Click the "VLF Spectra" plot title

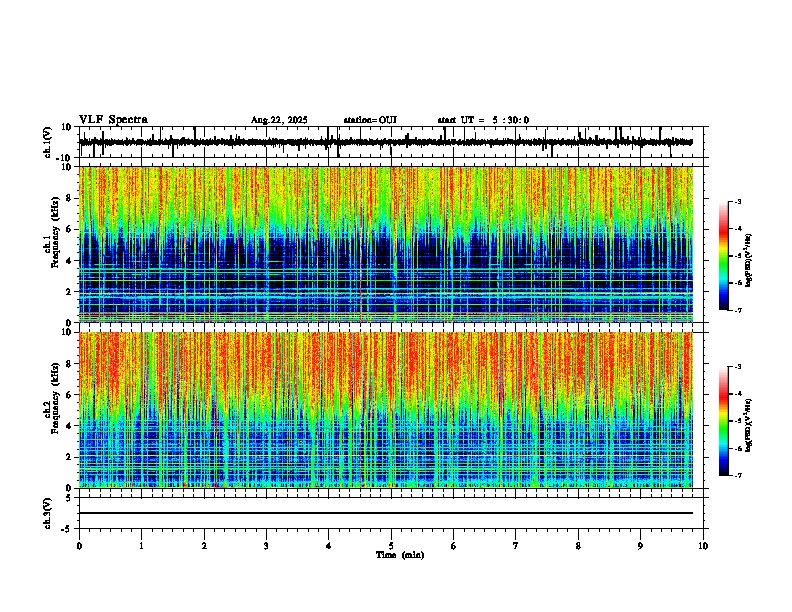[x=113, y=120]
